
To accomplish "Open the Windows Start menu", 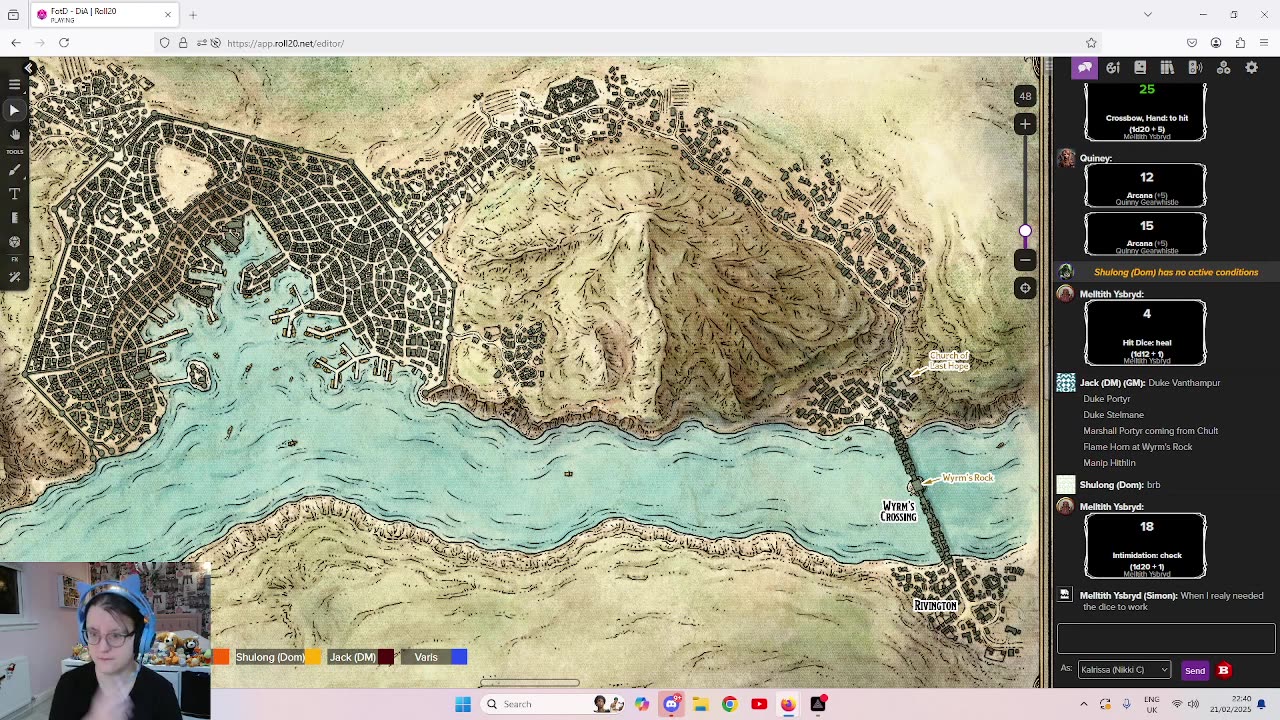I will pos(463,704).
